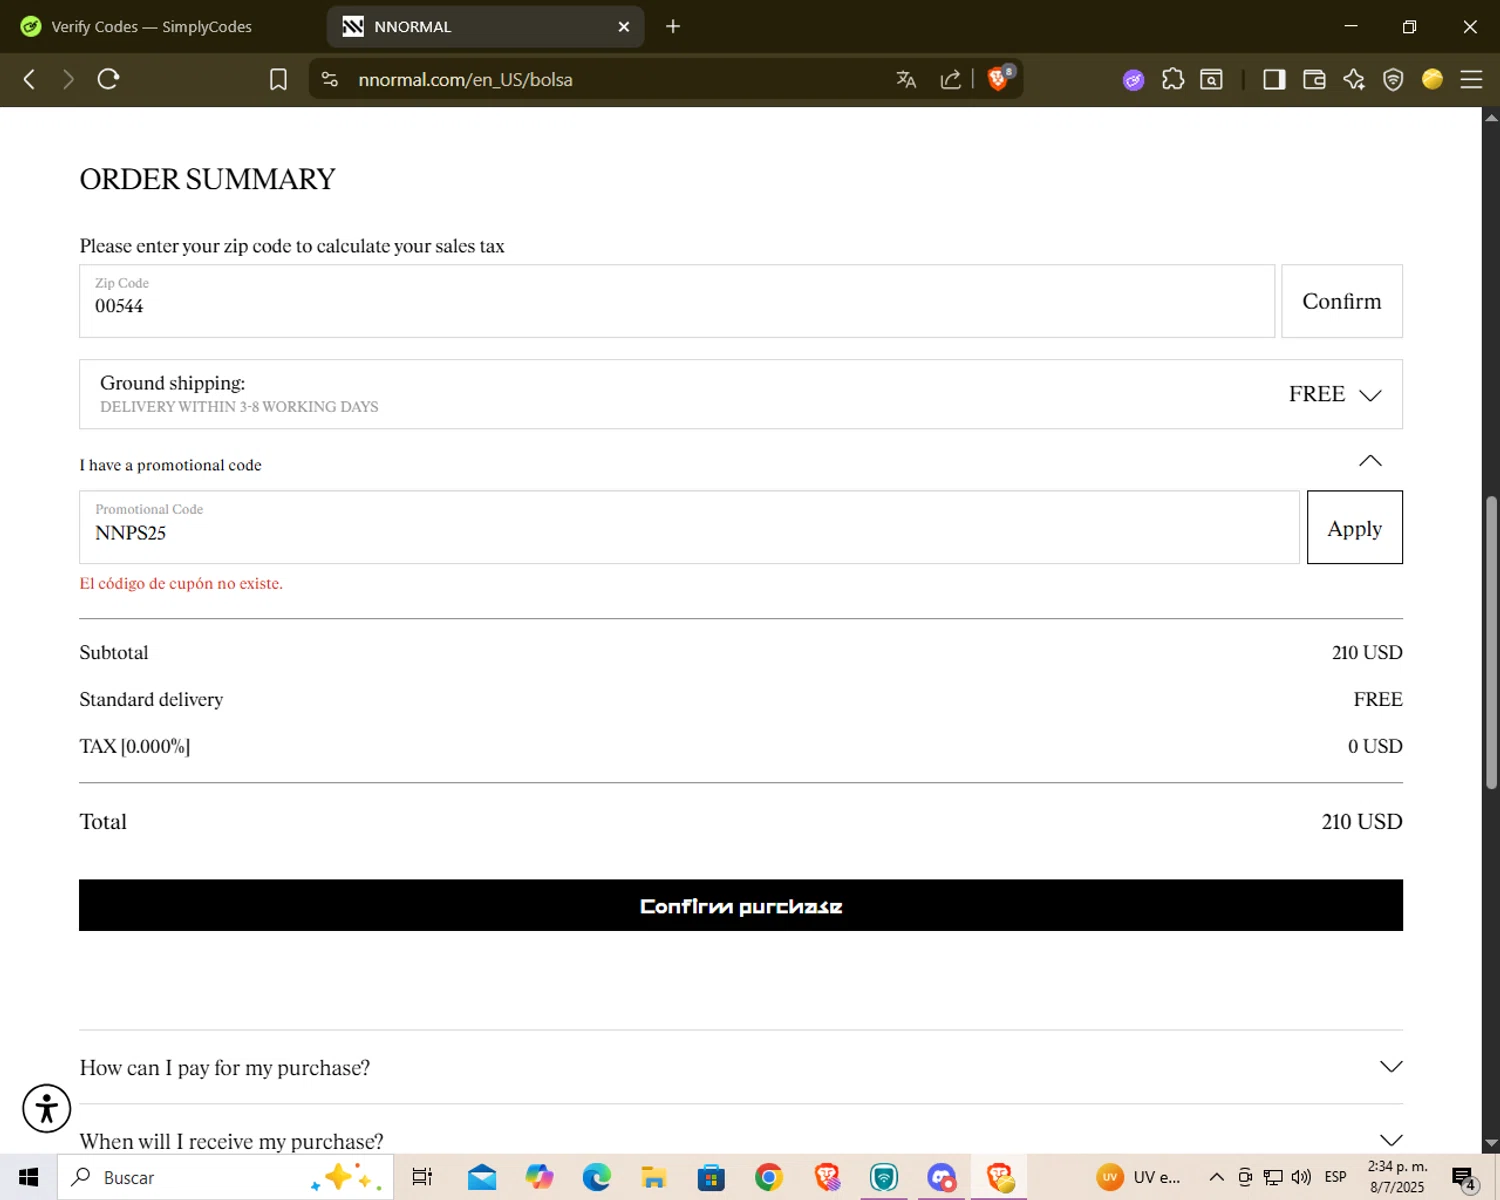Open site settings icon in address bar
The image size is (1500, 1200).
click(330, 79)
